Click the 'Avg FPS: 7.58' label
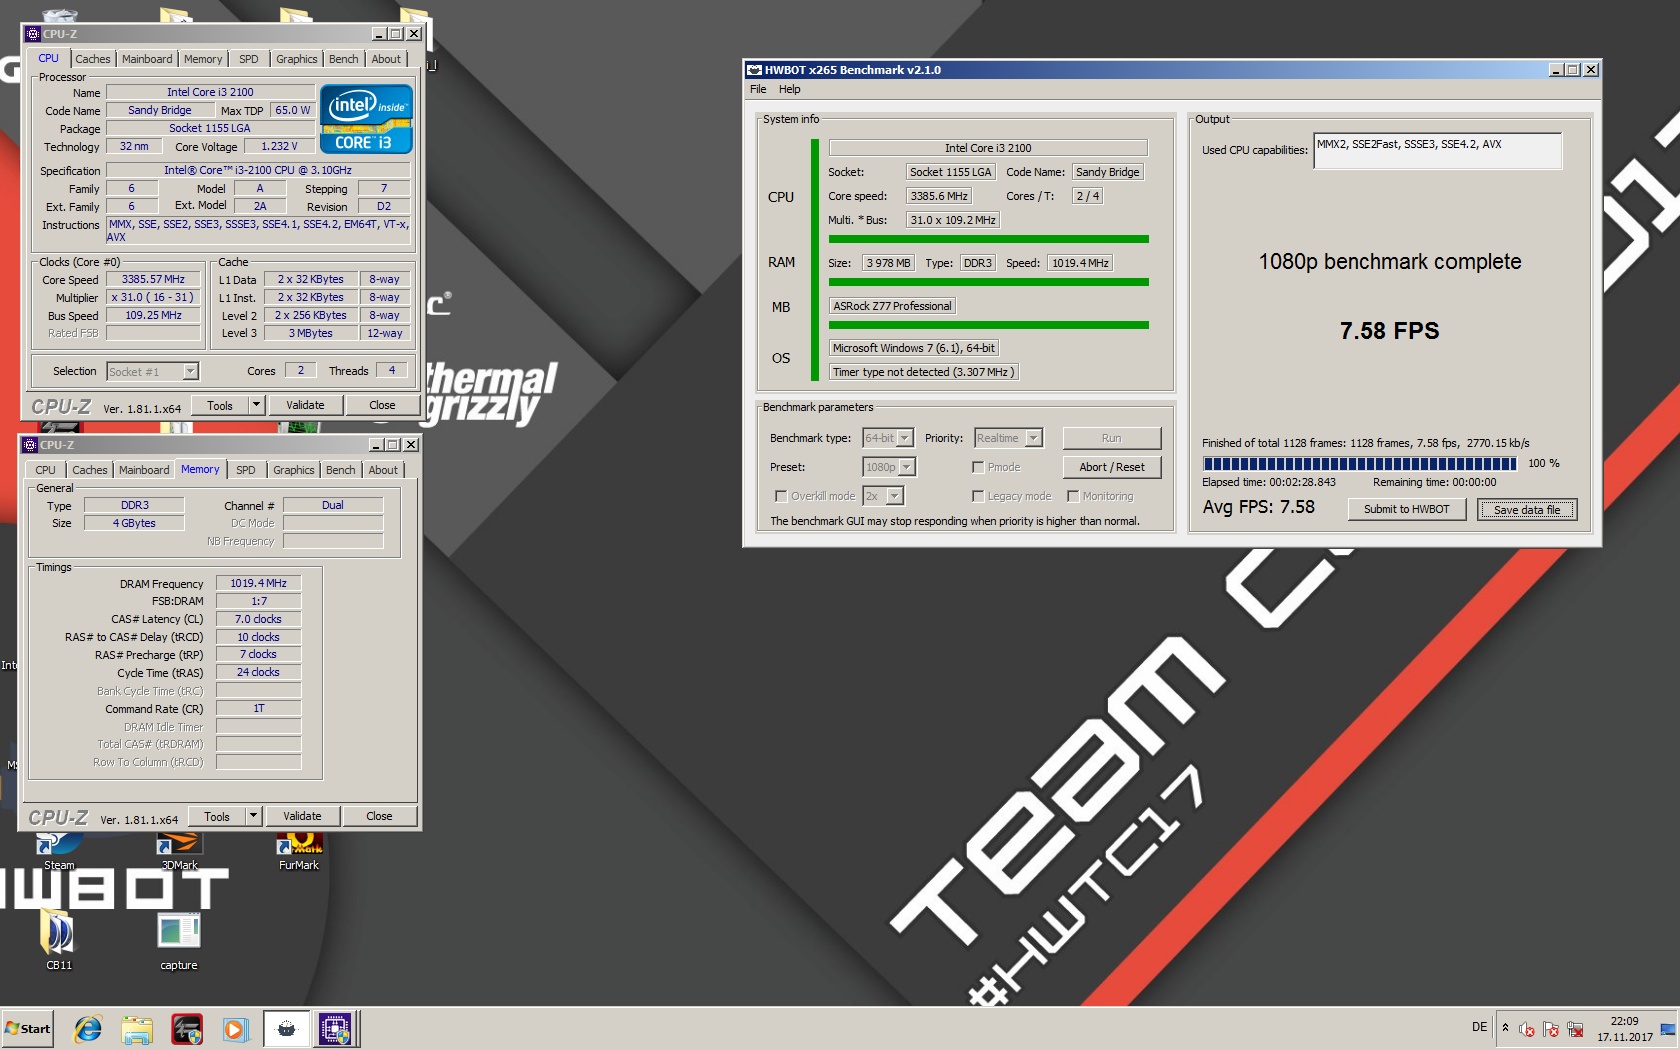Screen dimensions: 1680x1050 tap(1258, 507)
